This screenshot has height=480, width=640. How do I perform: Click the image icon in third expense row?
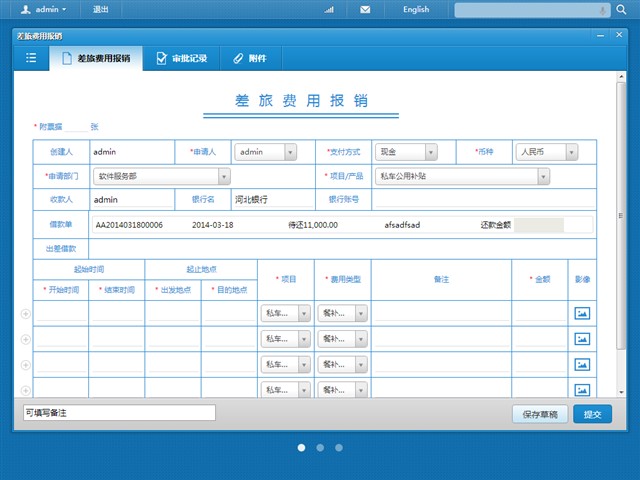pos(582,364)
